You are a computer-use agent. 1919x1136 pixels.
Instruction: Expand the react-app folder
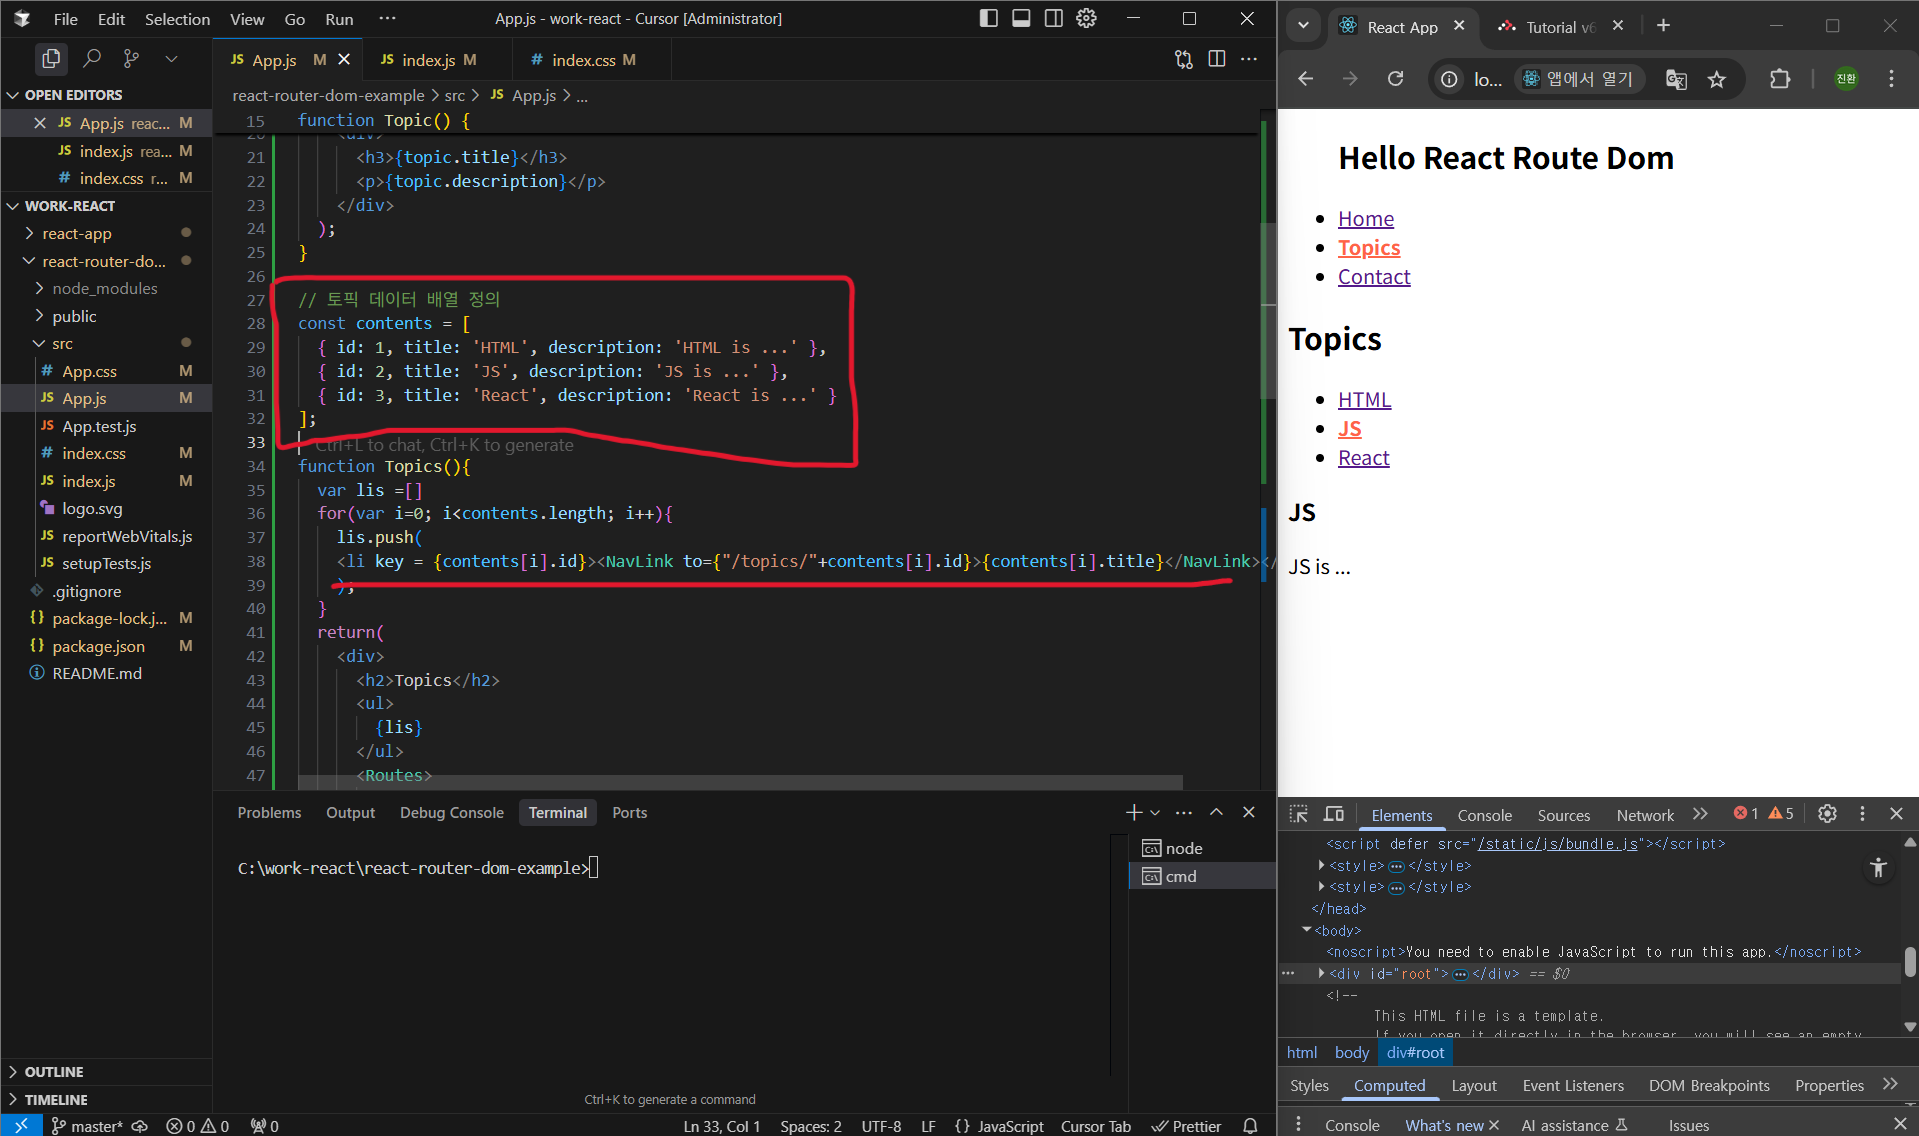click(106, 233)
